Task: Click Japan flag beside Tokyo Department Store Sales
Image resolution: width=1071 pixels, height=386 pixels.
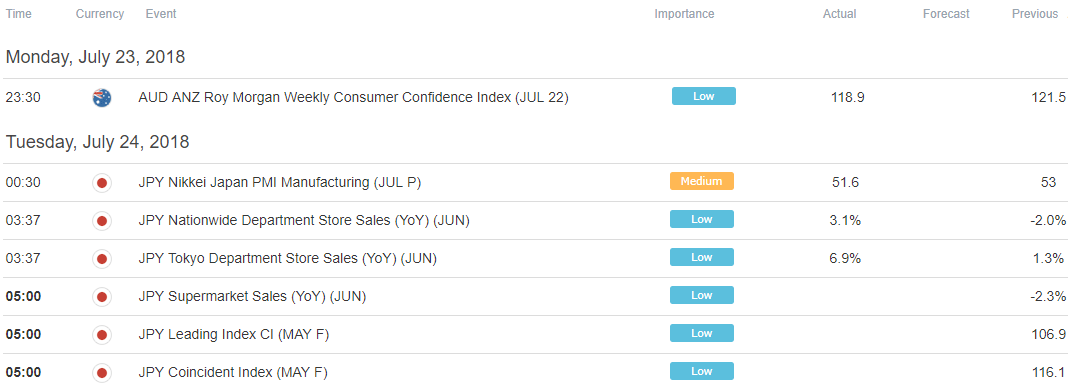Action: 101,259
